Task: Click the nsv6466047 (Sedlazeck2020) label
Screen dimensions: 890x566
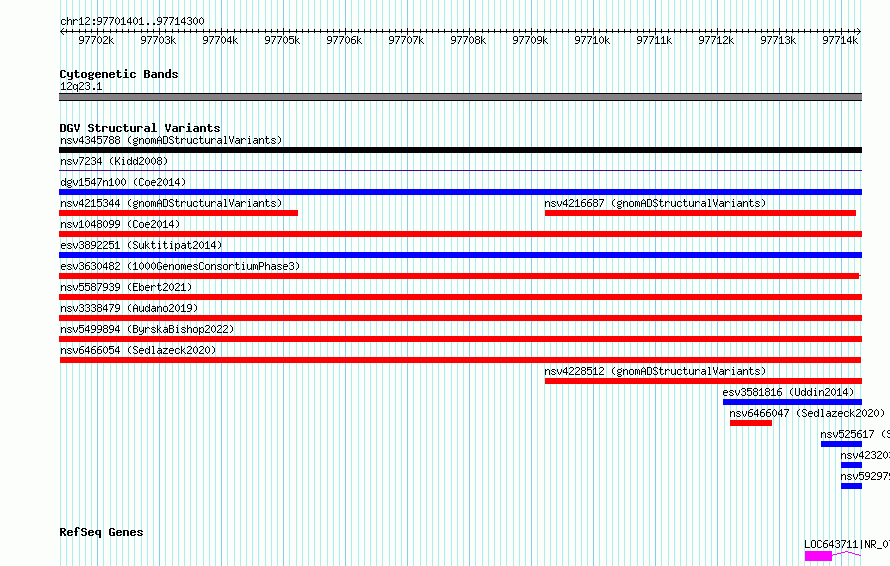Action: click(x=807, y=413)
